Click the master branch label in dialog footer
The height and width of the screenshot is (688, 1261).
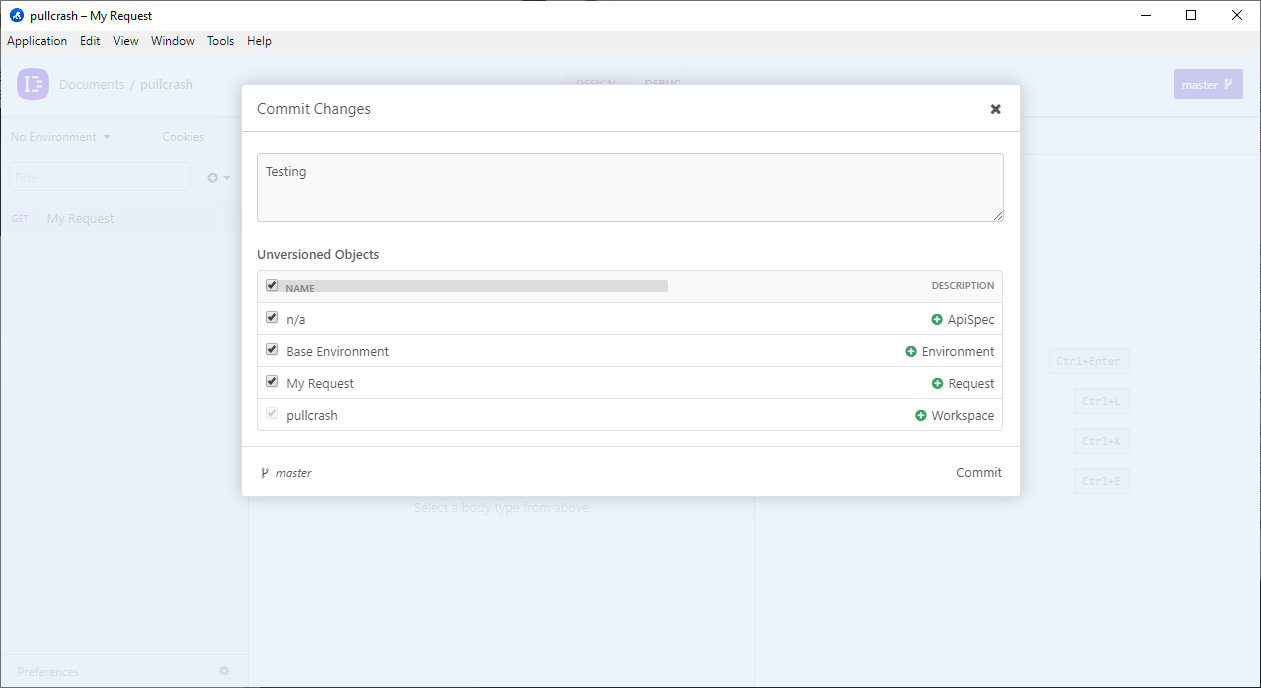point(294,473)
